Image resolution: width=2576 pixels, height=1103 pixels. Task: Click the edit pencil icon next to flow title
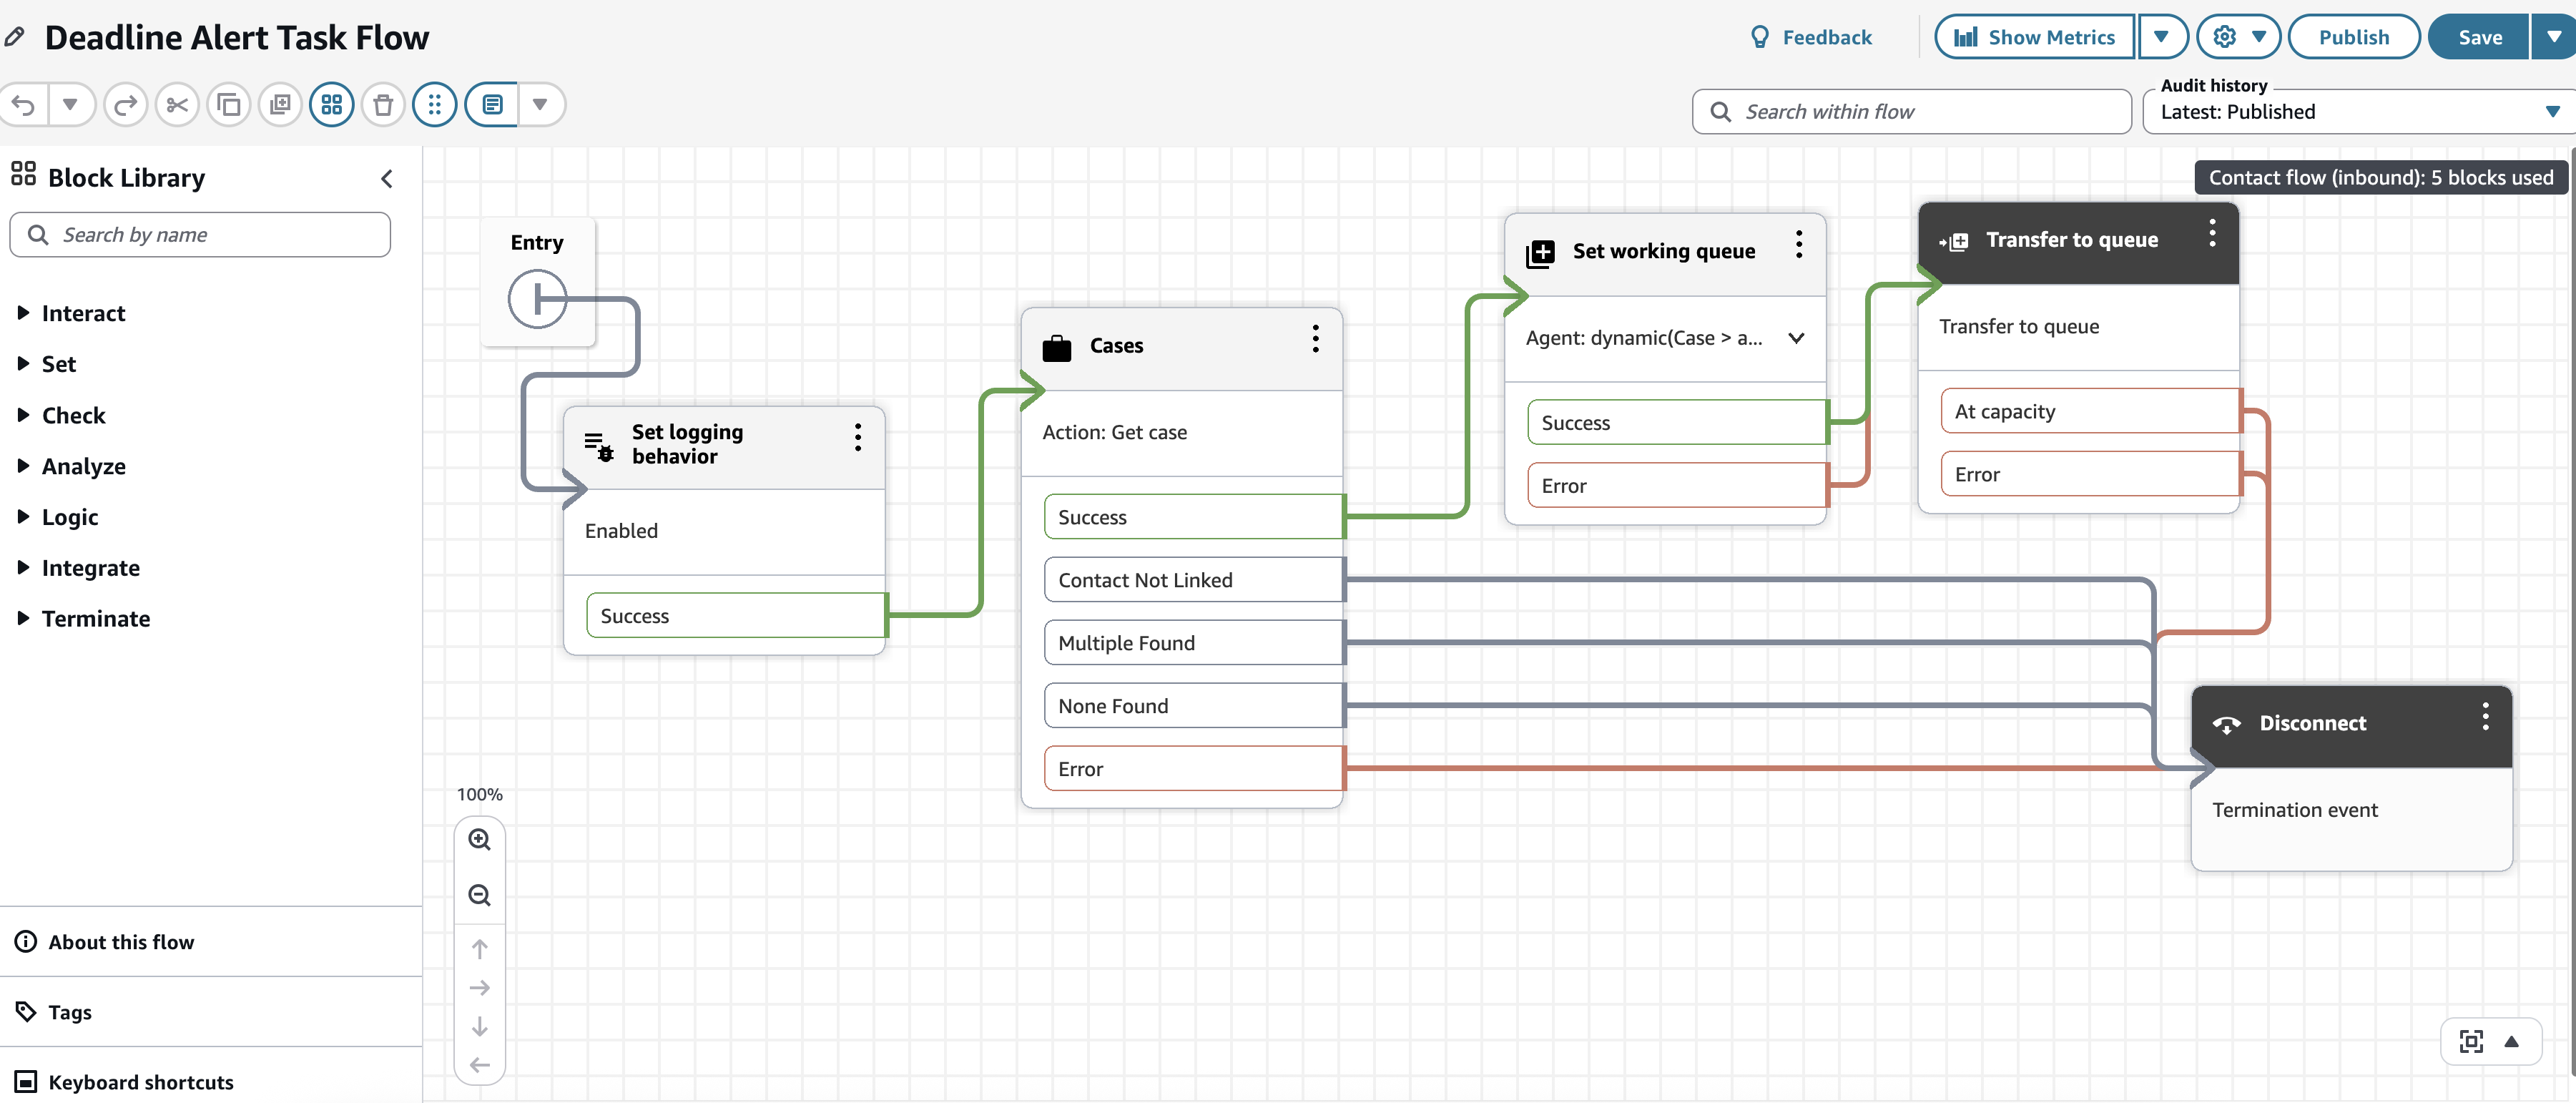(14, 36)
